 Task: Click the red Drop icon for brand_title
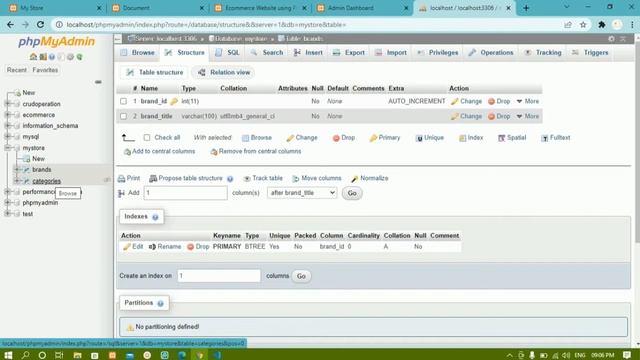[x=491, y=116]
